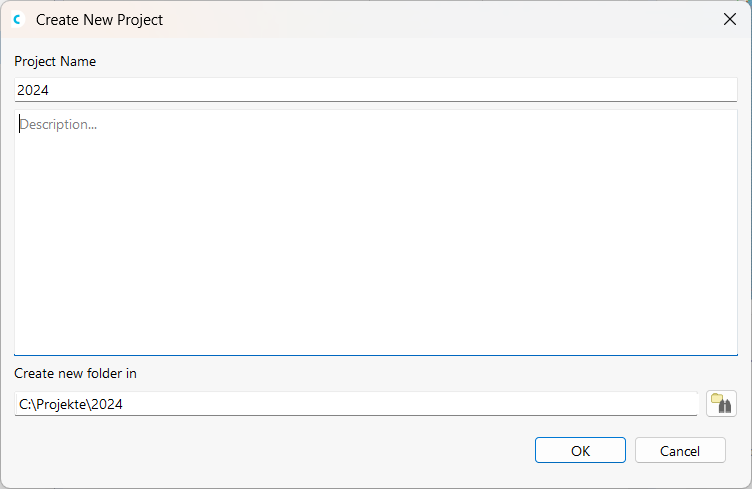Click inside the Description text area
The width and height of the screenshot is (752, 489).
(x=376, y=232)
